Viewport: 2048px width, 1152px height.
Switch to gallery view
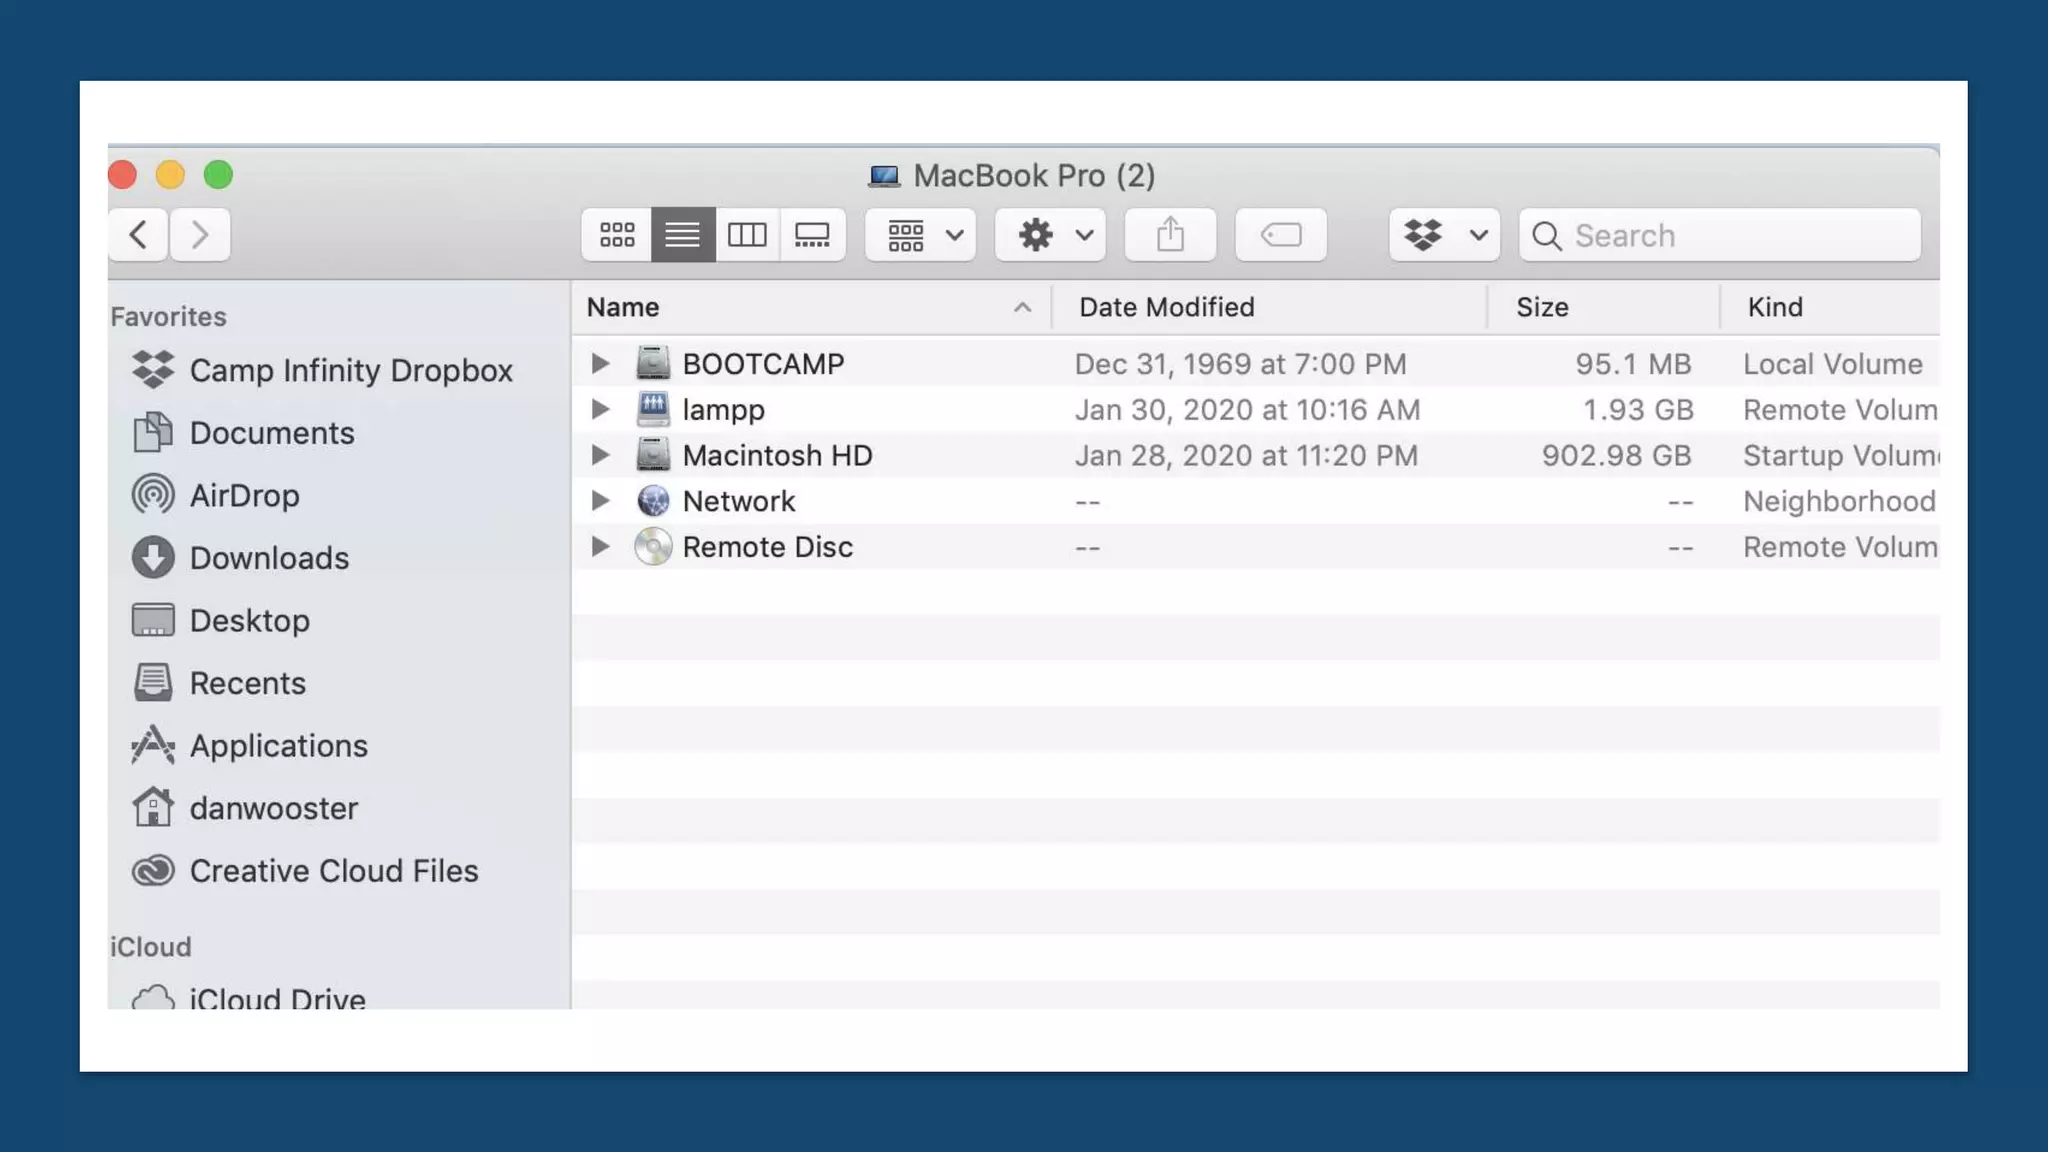[812, 235]
